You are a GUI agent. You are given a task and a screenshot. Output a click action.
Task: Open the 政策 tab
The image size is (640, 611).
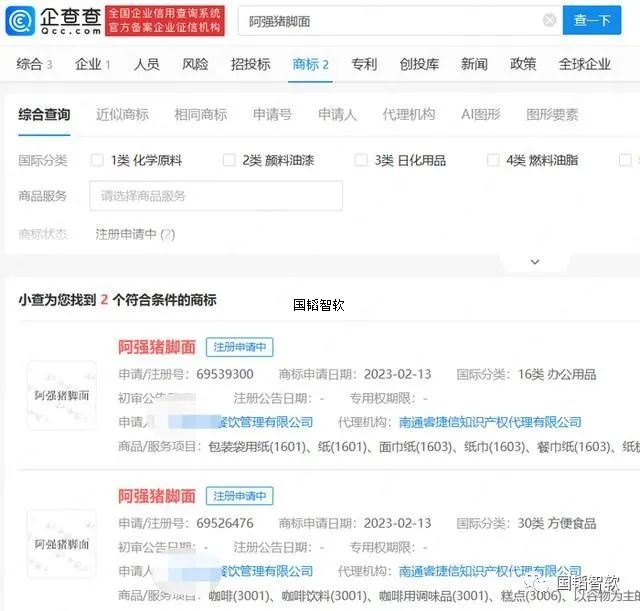coord(523,64)
